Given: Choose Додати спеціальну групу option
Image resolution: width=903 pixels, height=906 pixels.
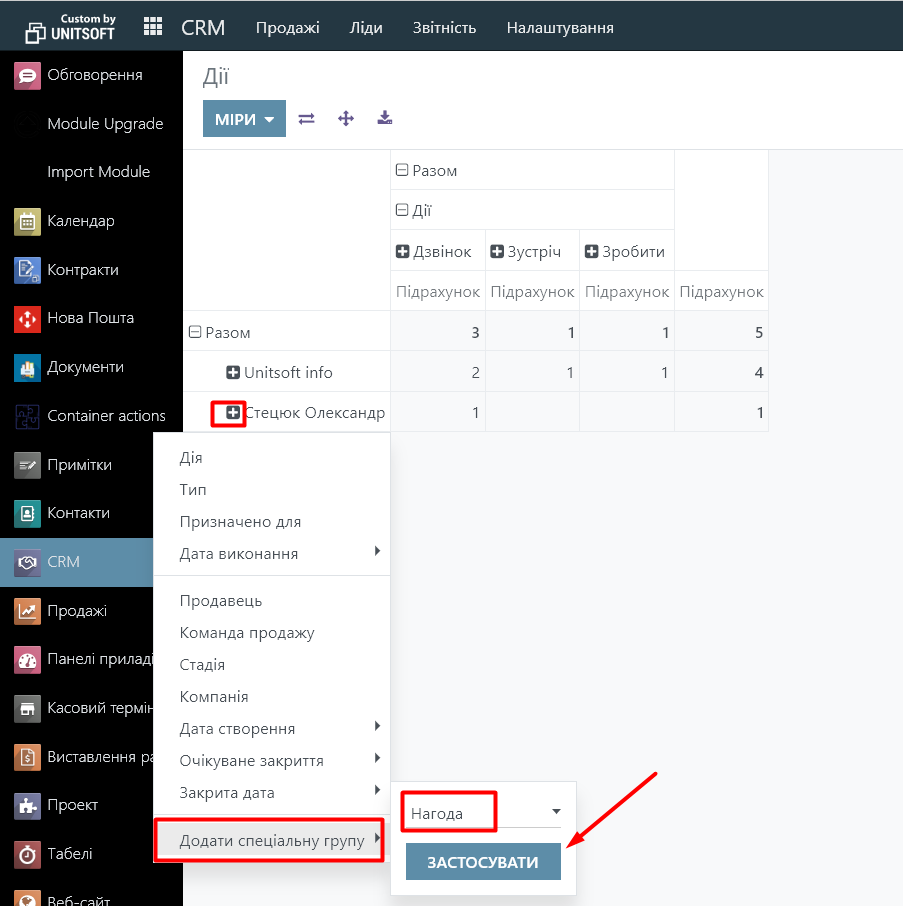Looking at the screenshot, I should tap(271, 841).
